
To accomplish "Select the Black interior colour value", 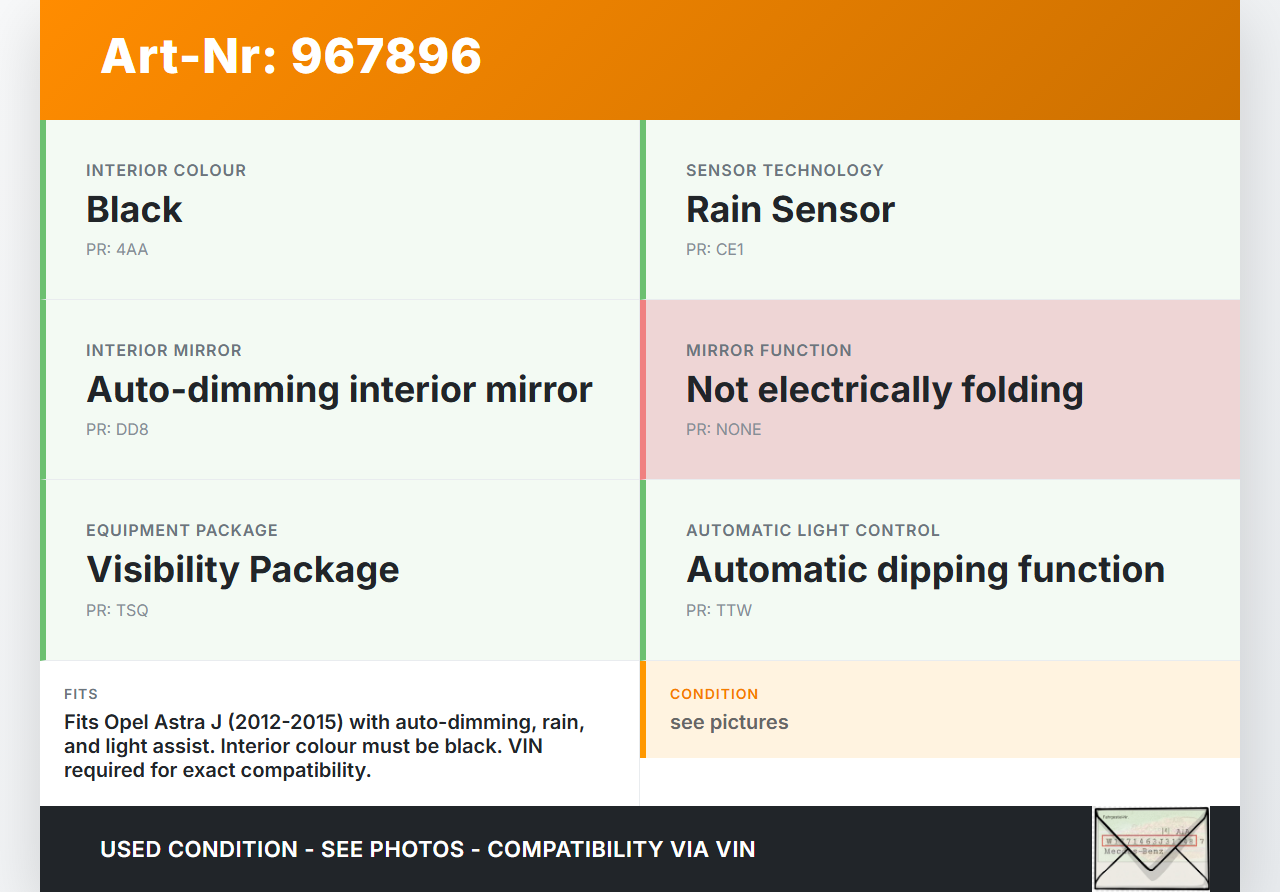I will click(134, 210).
